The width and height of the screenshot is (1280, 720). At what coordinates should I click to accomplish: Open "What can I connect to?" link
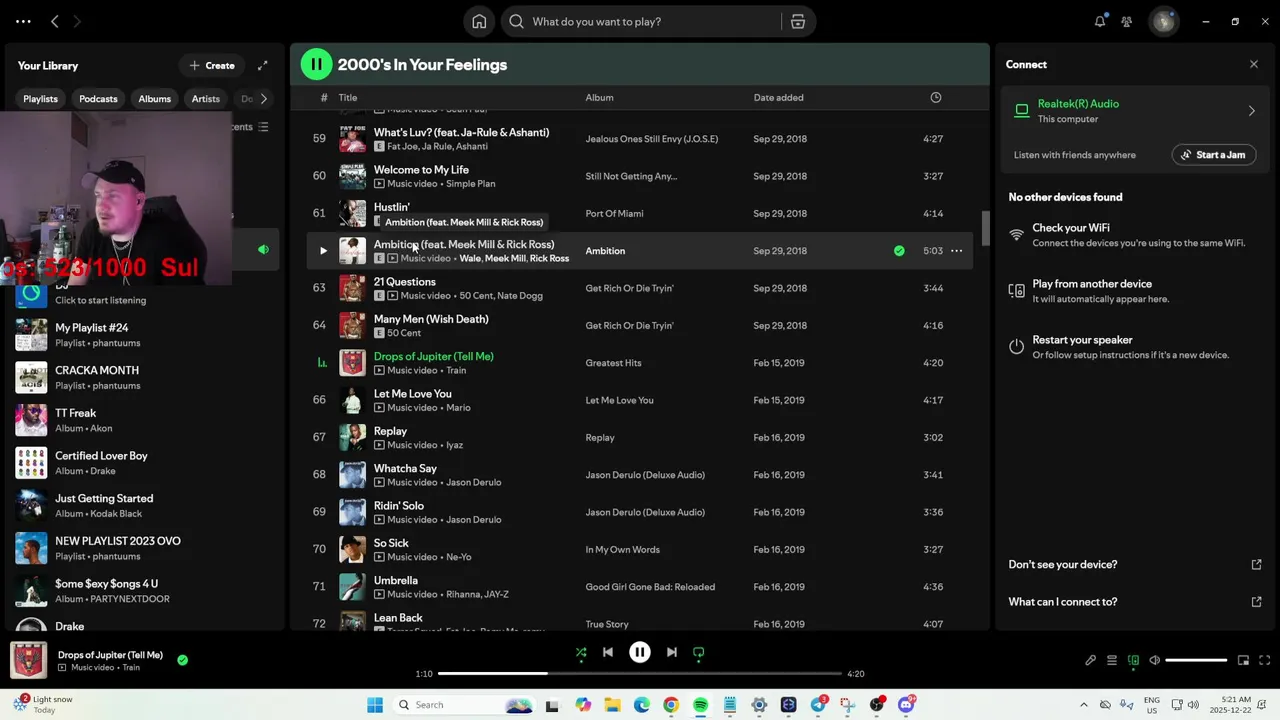(x=1135, y=602)
